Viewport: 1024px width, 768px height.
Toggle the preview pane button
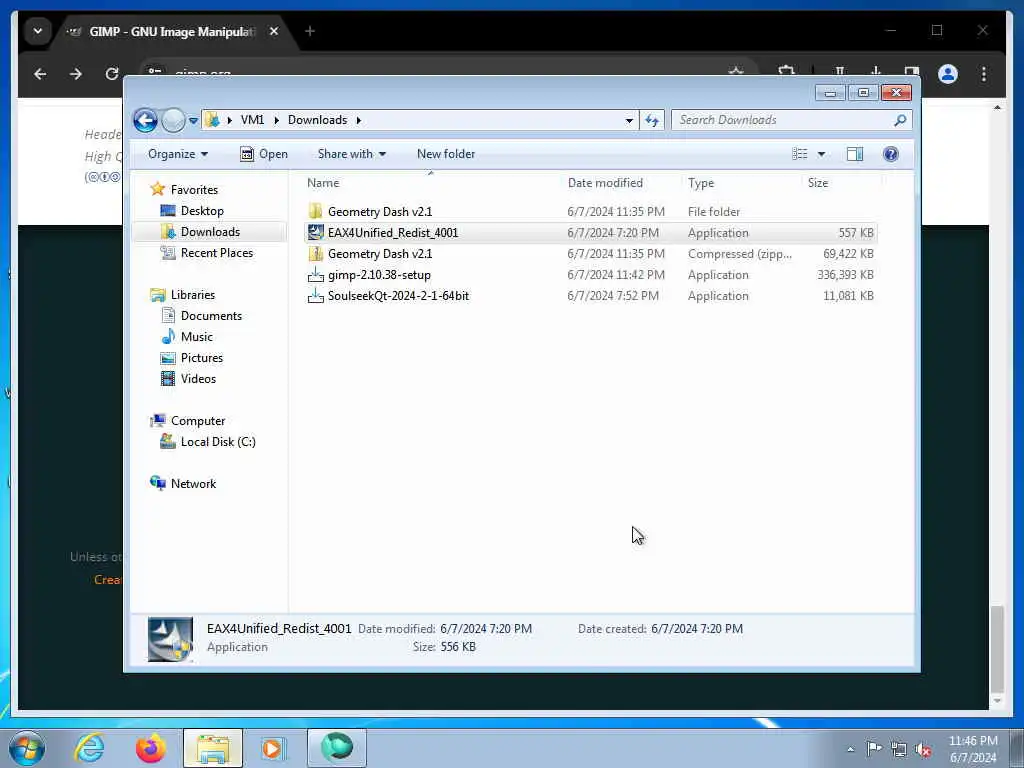click(855, 154)
